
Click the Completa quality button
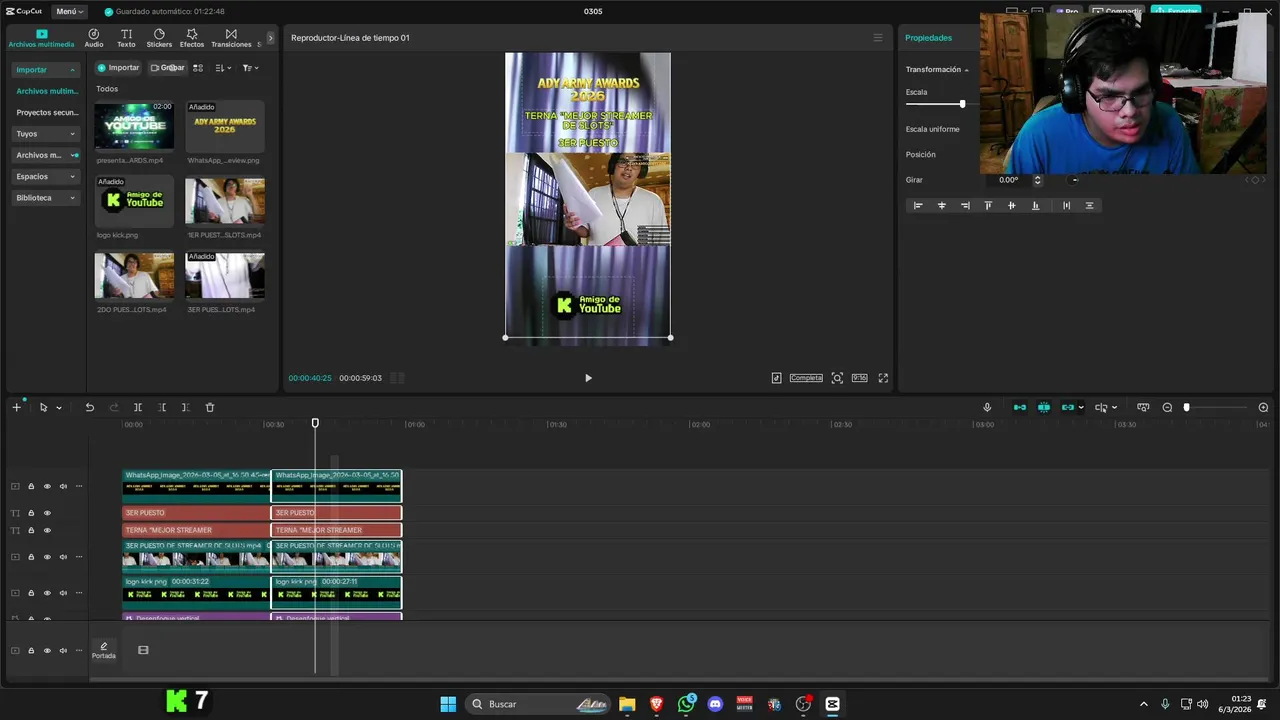[x=806, y=378]
